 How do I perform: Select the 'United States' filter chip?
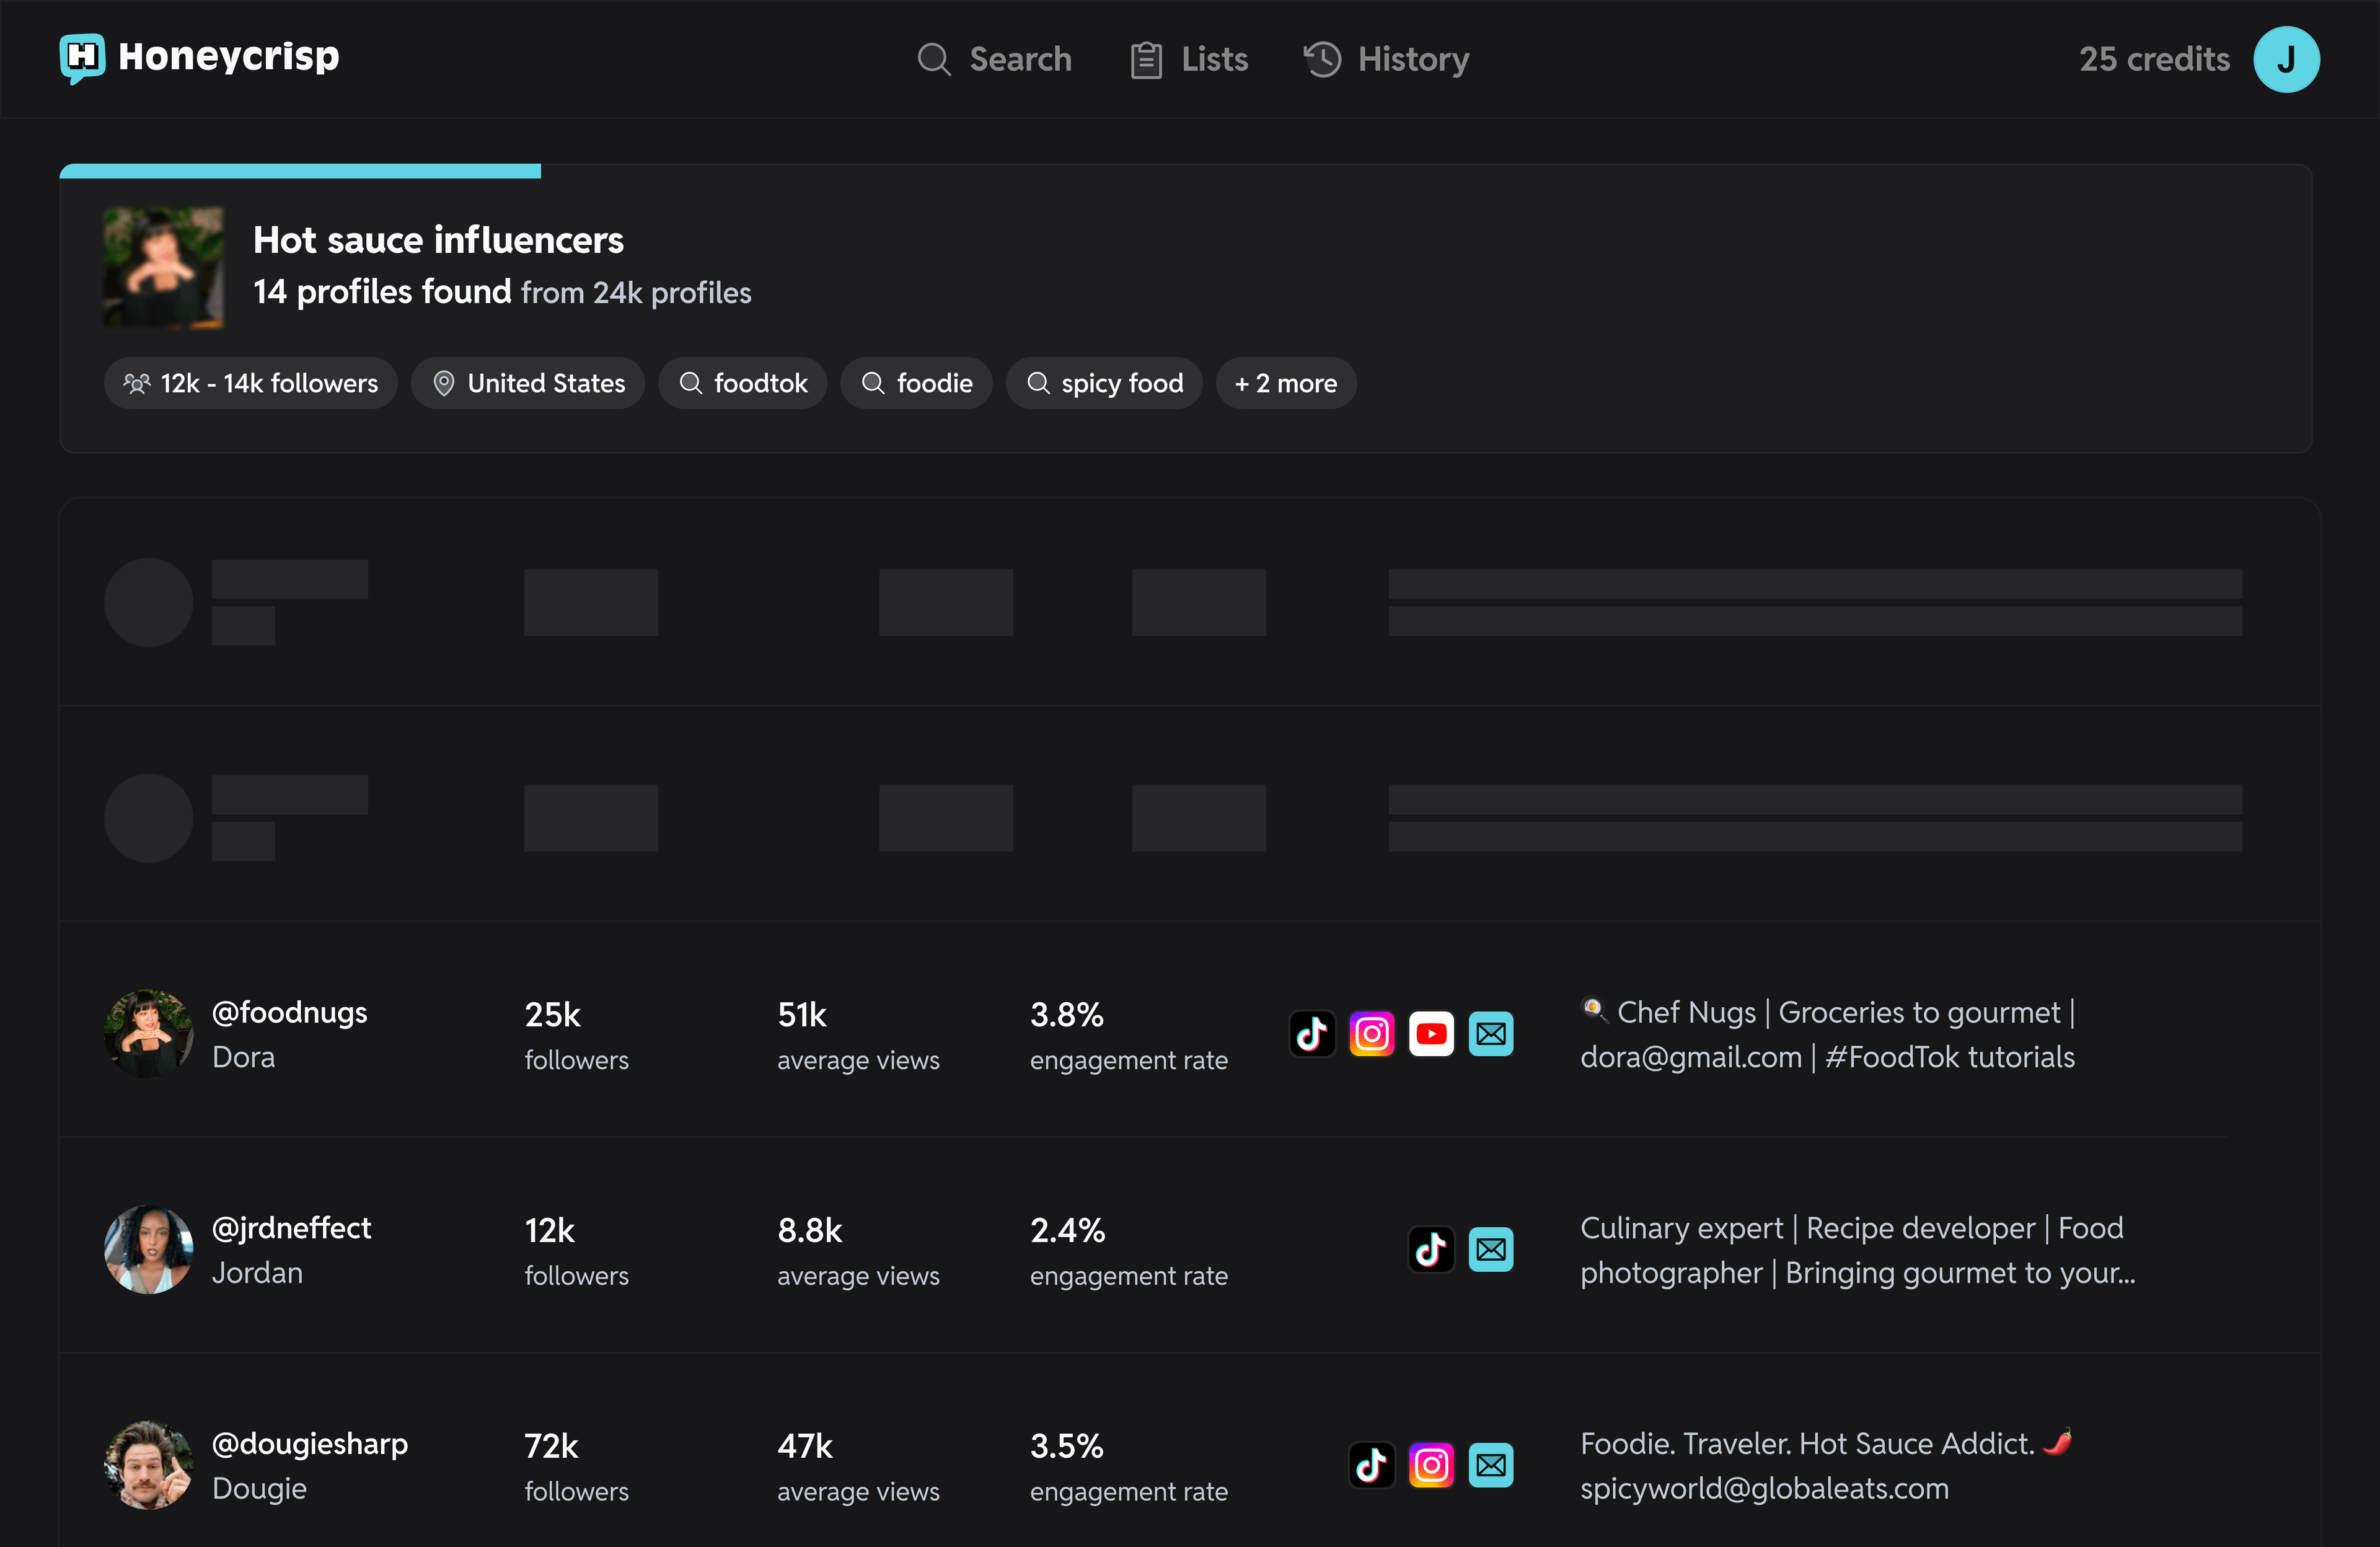tap(527, 383)
